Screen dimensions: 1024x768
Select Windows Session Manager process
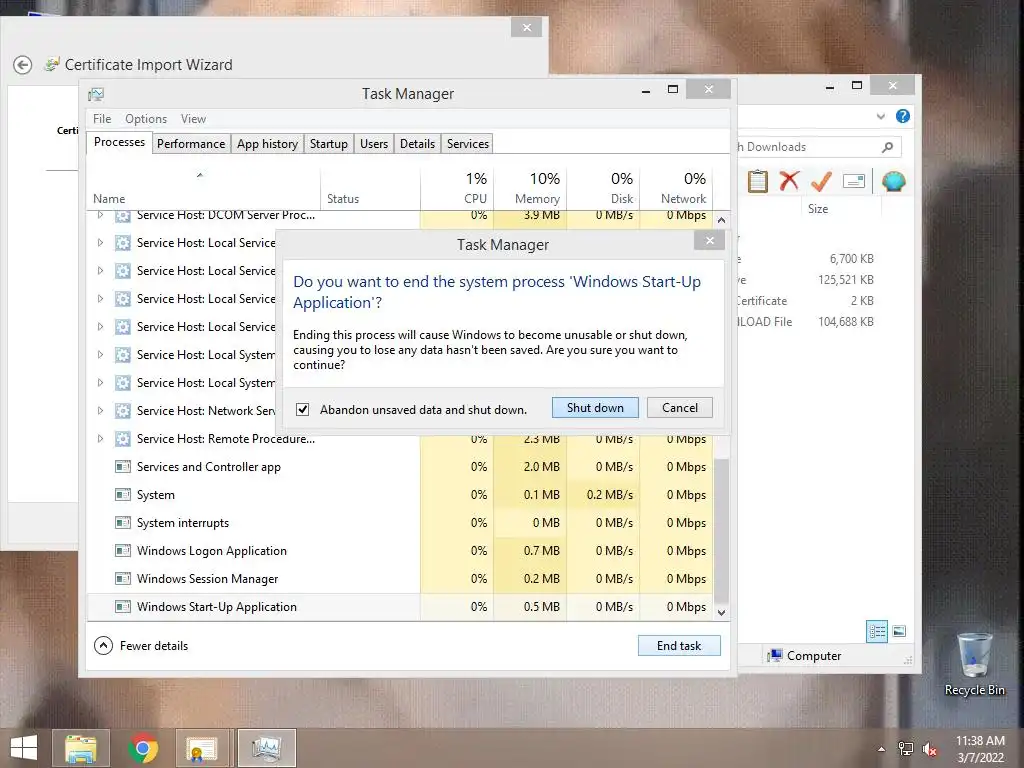coord(400,579)
